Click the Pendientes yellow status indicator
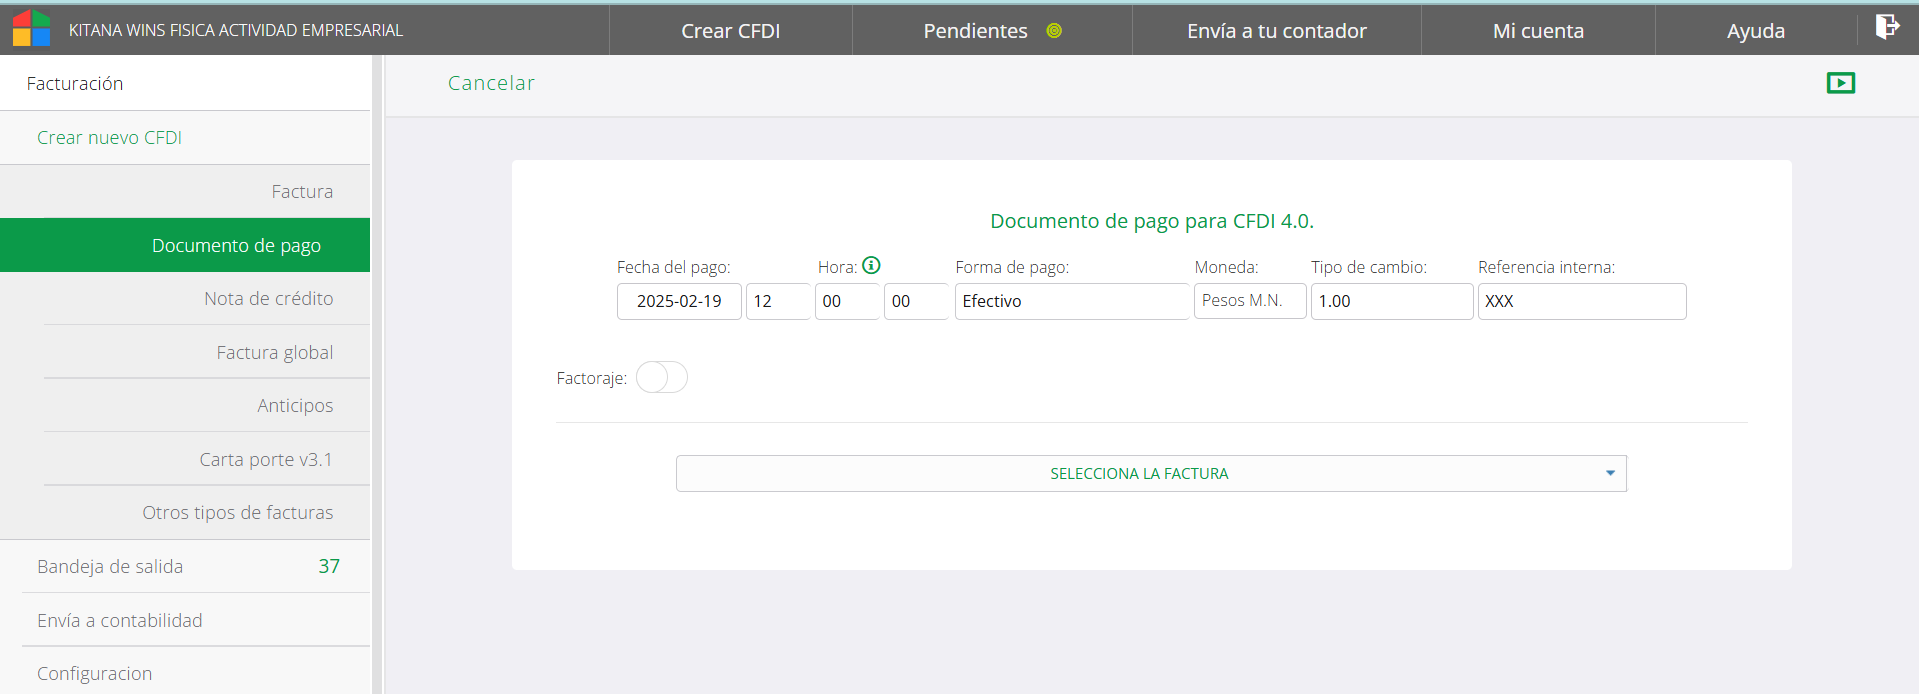Image resolution: width=1919 pixels, height=694 pixels. (x=1053, y=31)
